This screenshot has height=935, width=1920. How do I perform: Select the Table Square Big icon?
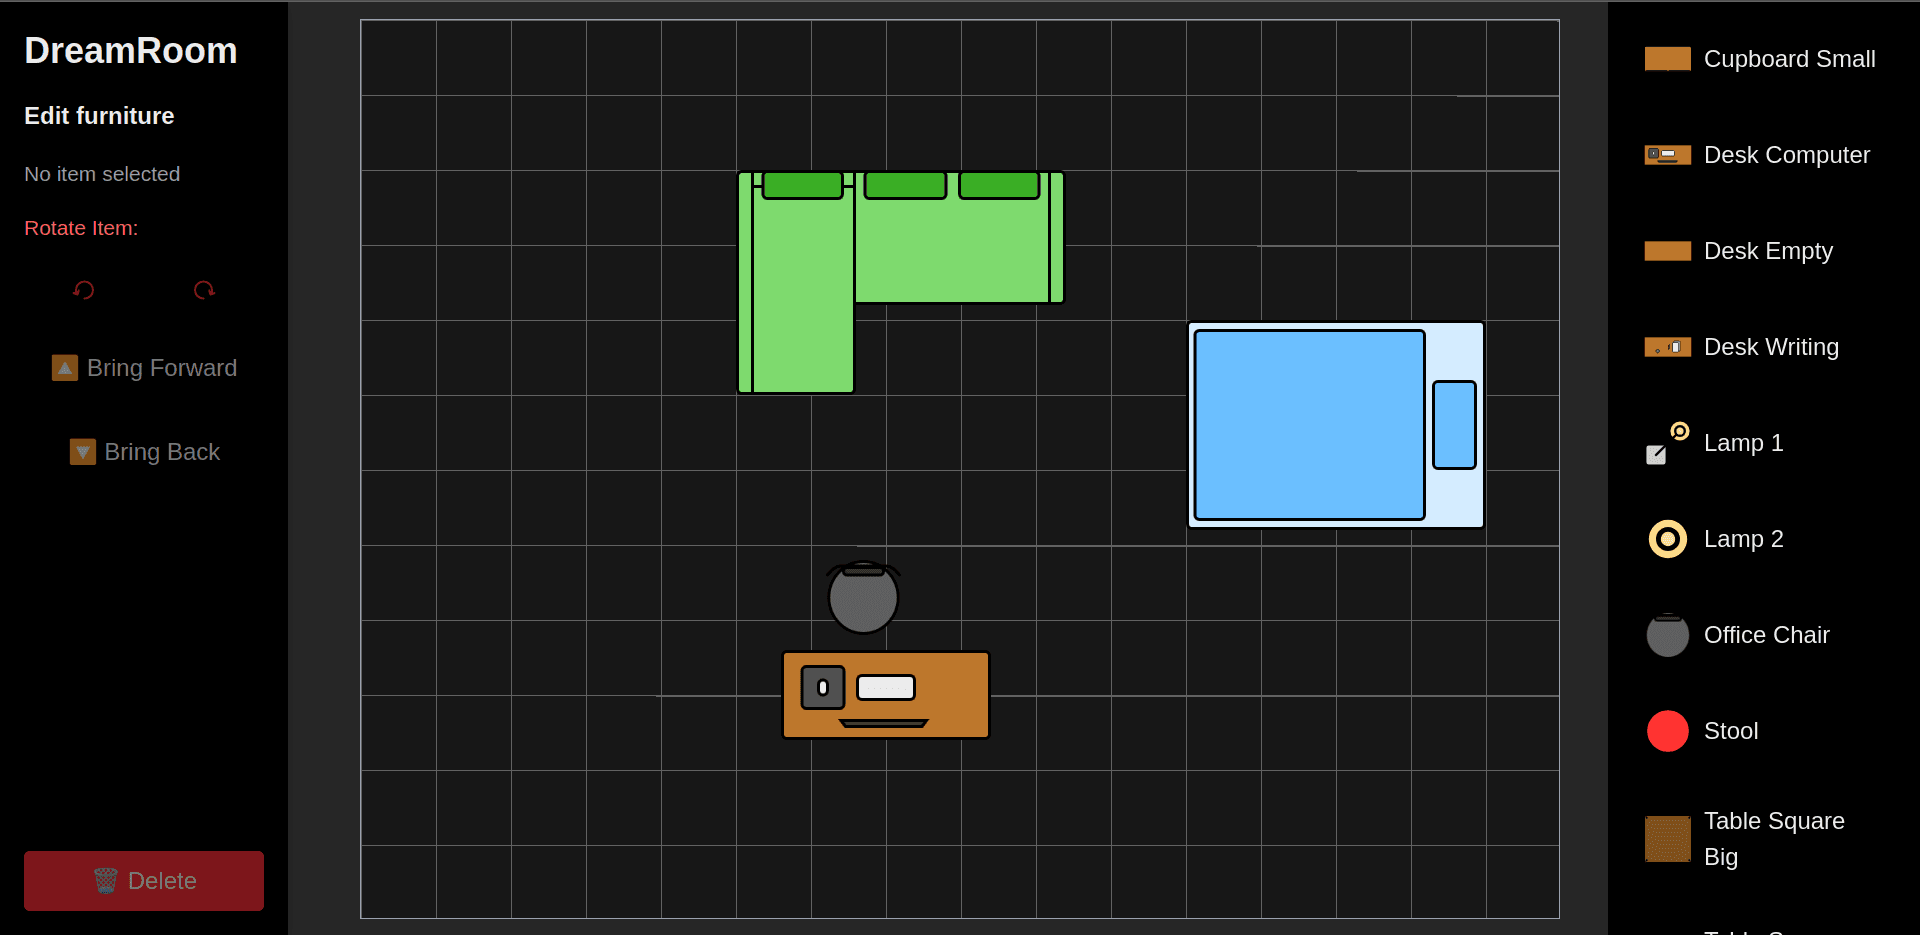(x=1667, y=839)
